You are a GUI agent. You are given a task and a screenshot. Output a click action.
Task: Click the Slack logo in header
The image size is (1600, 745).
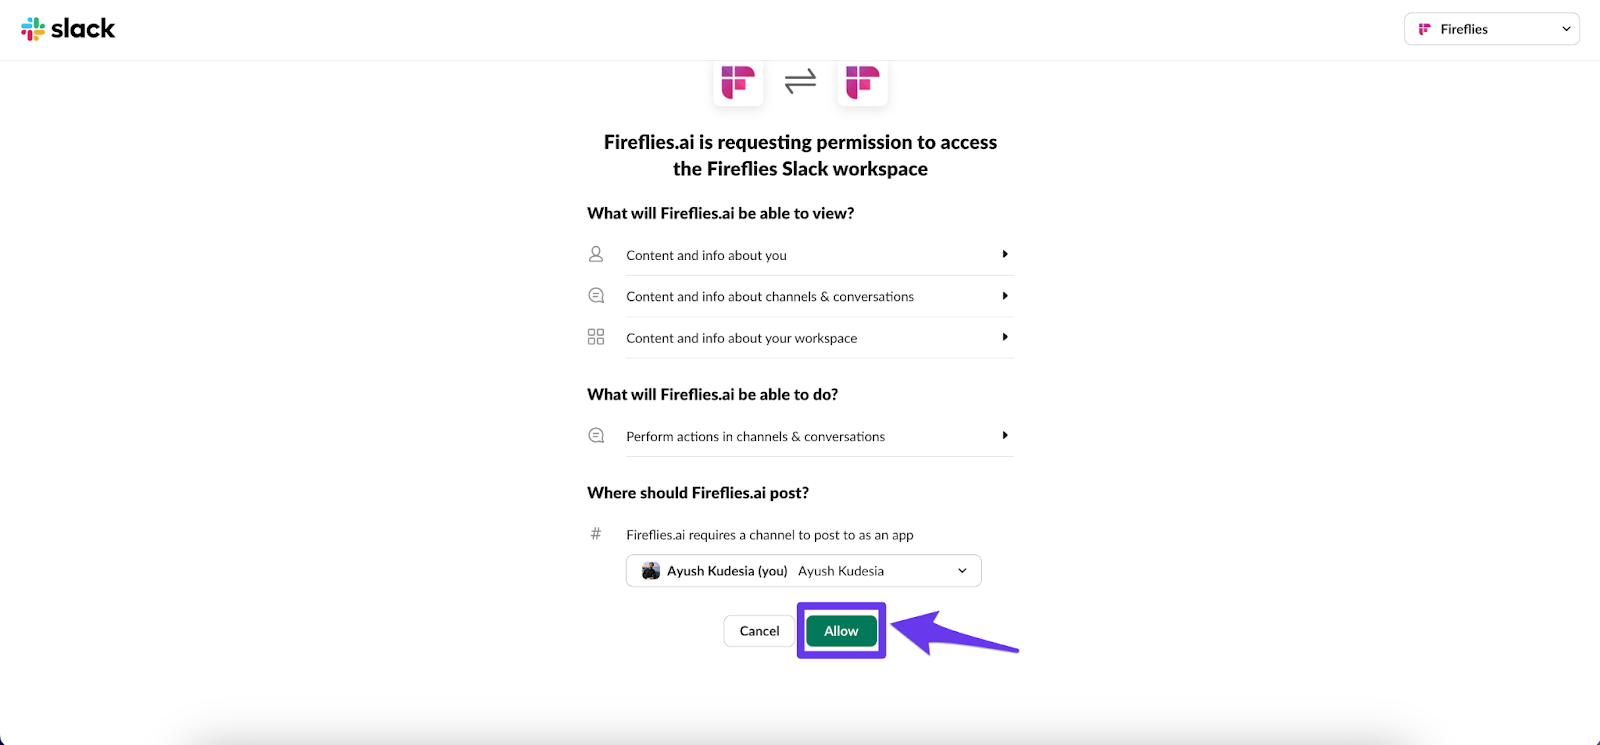[x=68, y=29]
